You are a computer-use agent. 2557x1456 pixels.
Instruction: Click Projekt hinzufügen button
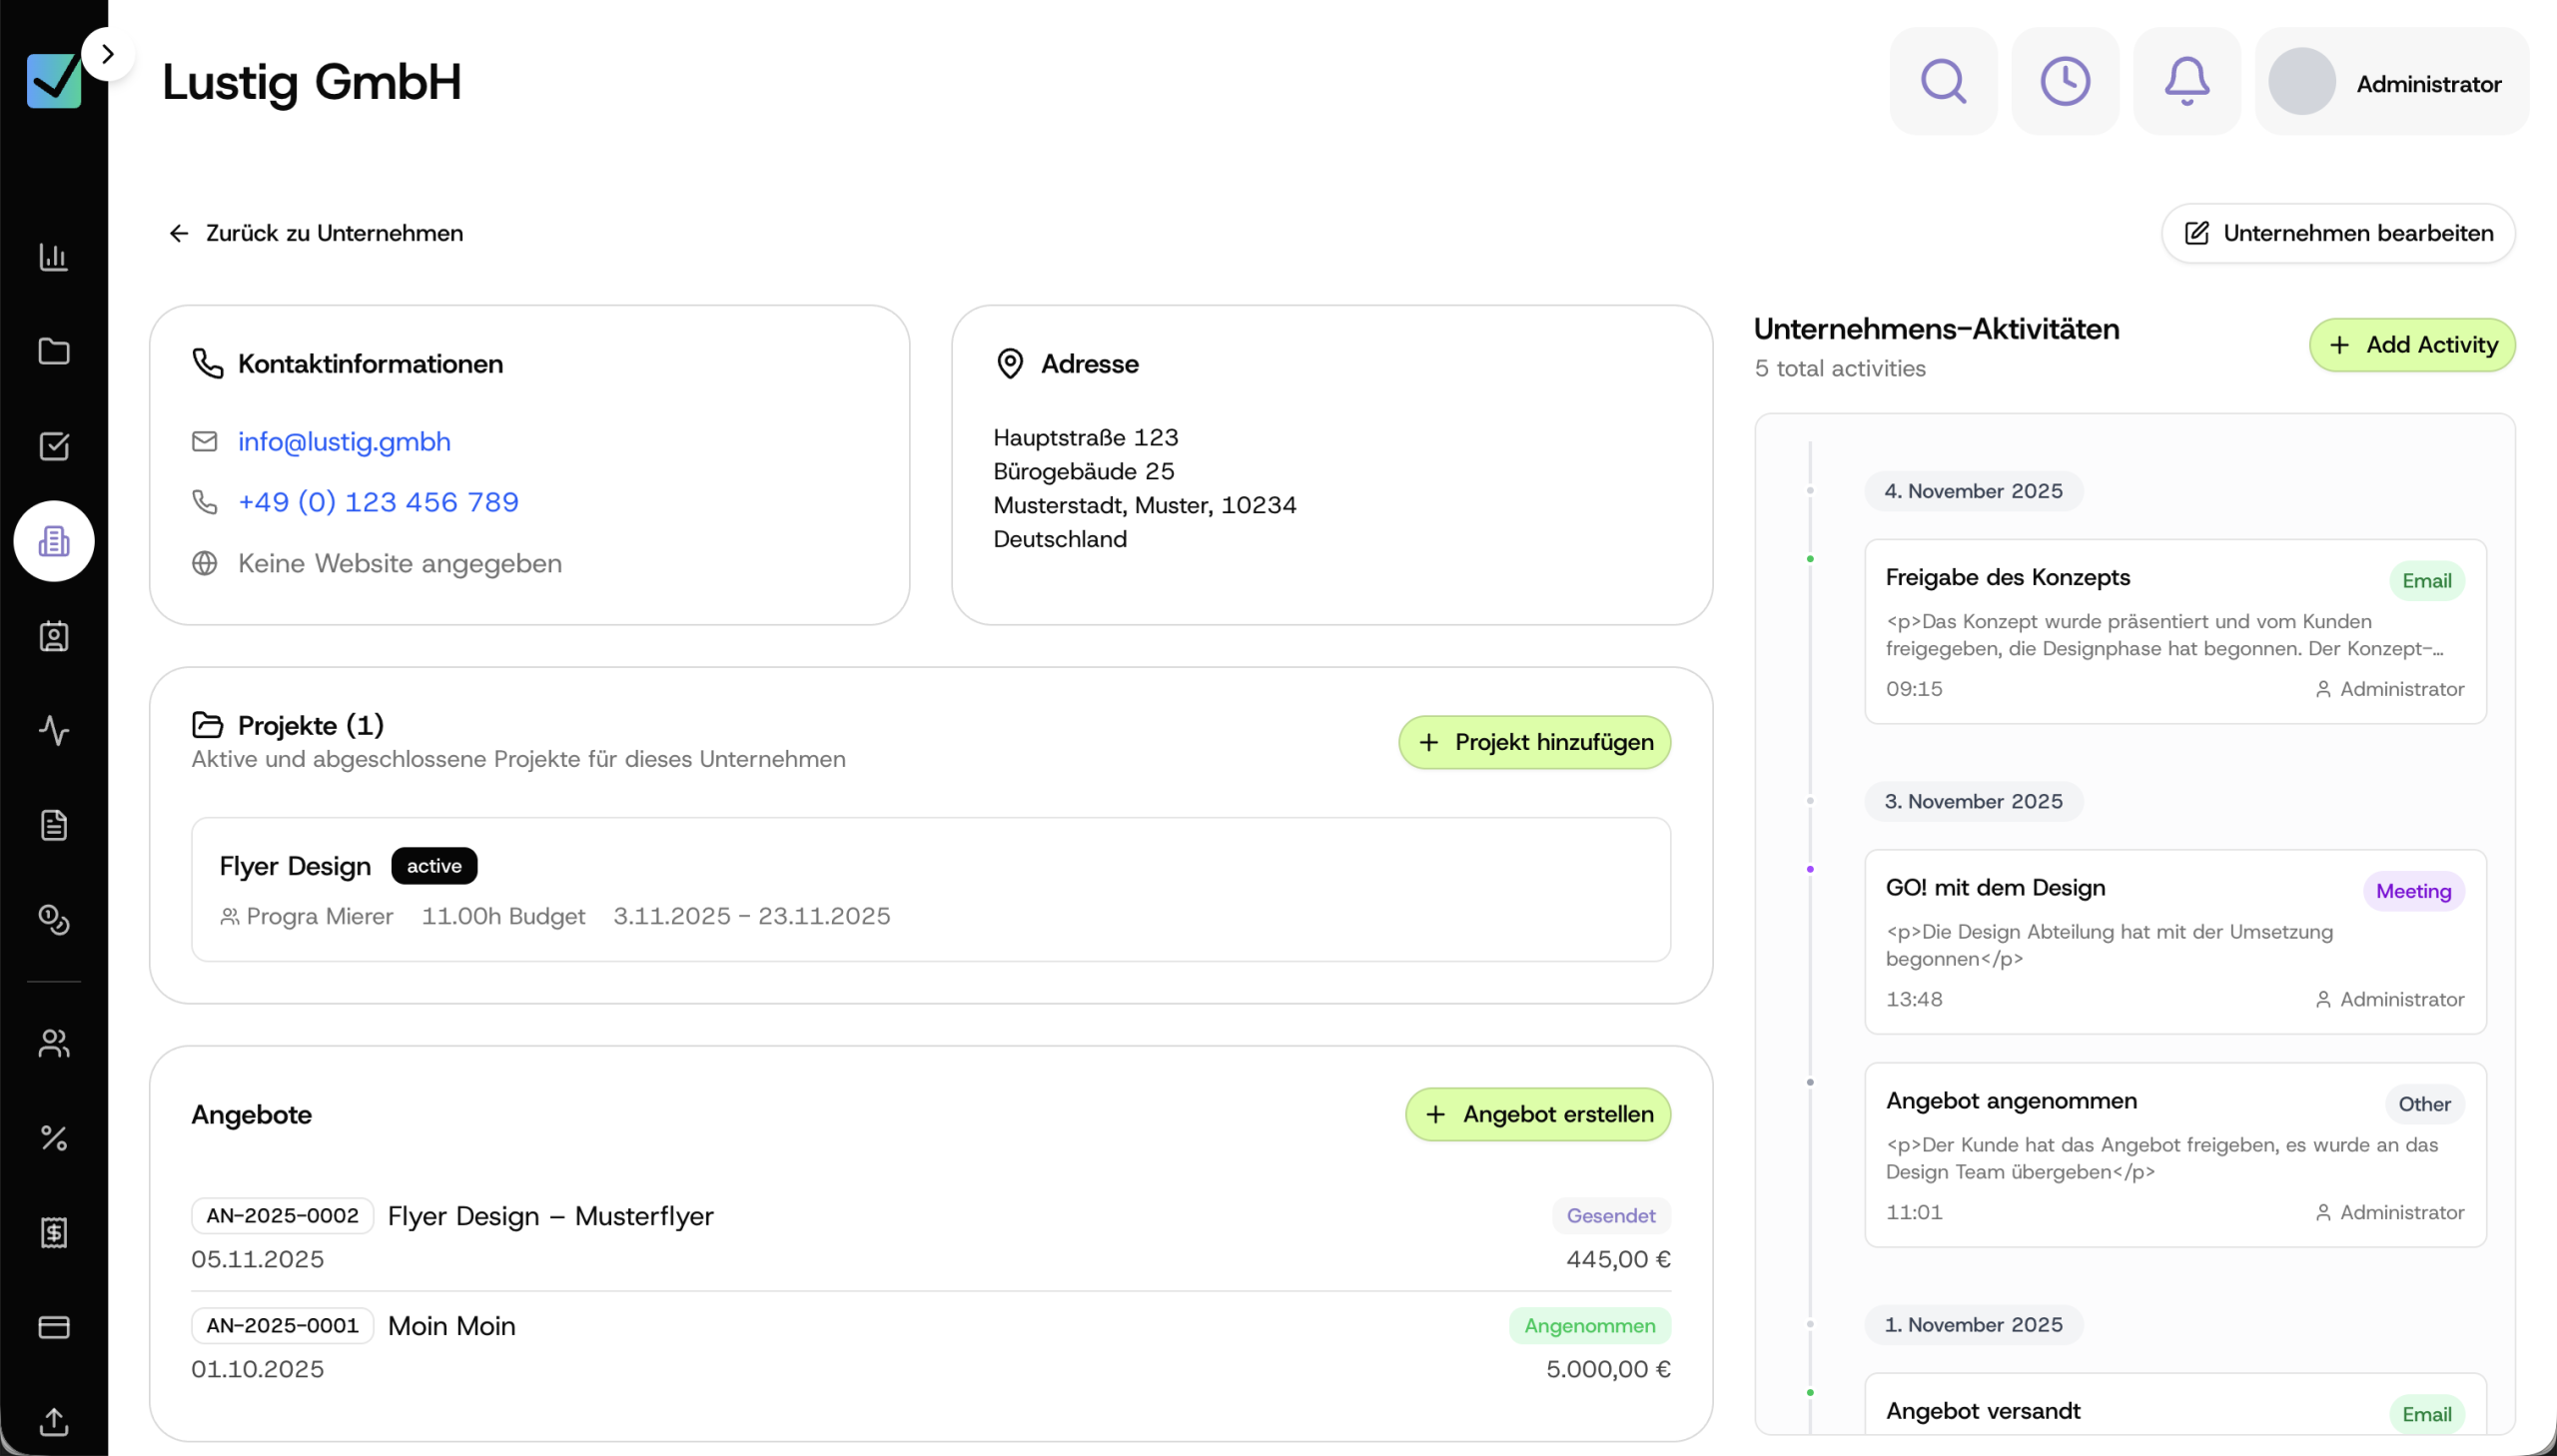click(1534, 742)
